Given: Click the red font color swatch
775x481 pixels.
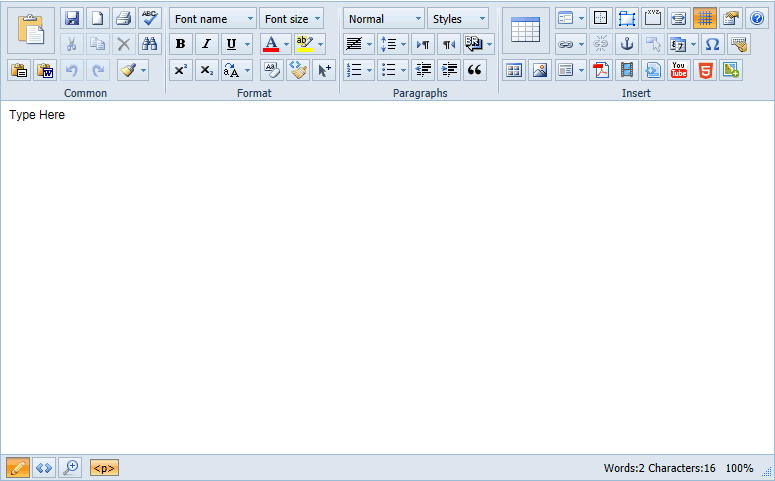Looking at the screenshot, I should coord(270,44).
